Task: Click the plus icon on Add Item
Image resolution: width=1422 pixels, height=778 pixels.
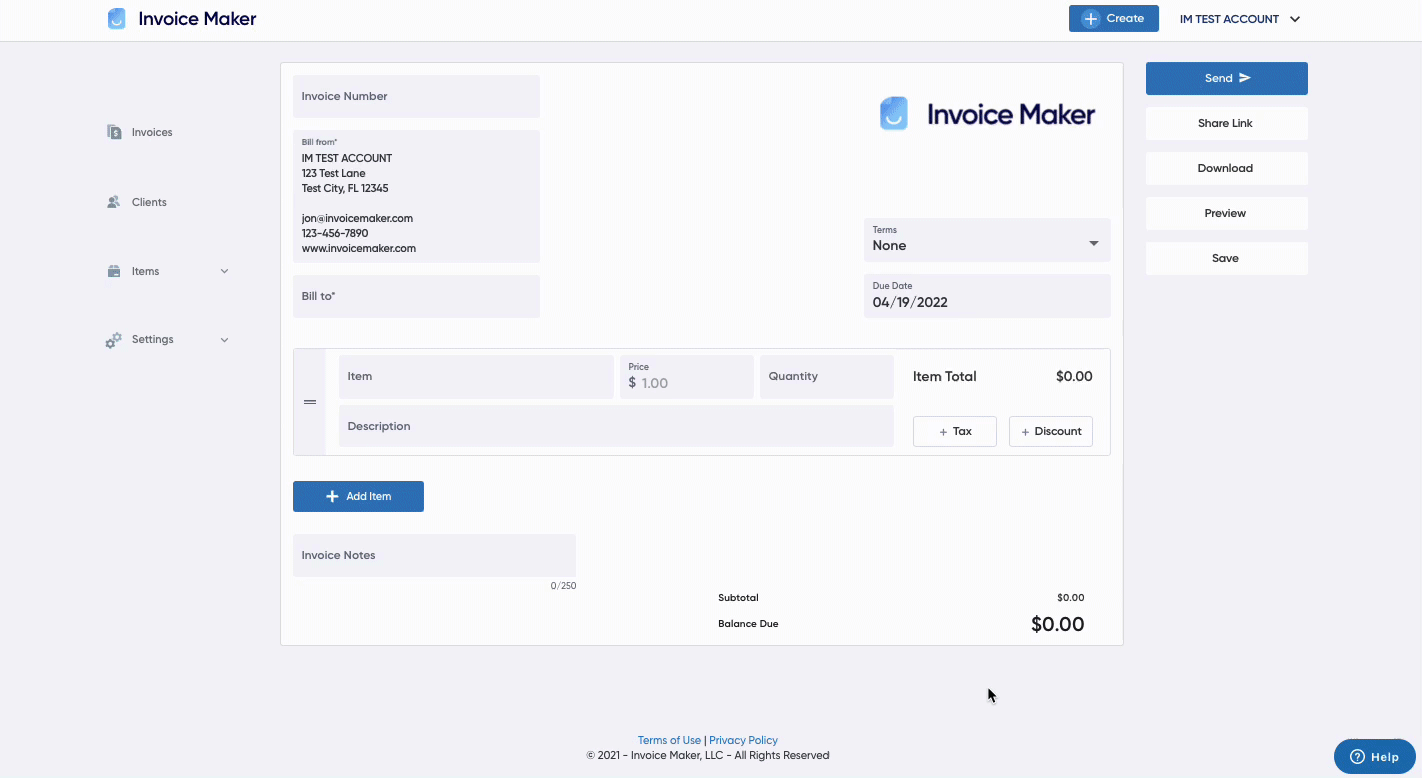Action: (332, 496)
